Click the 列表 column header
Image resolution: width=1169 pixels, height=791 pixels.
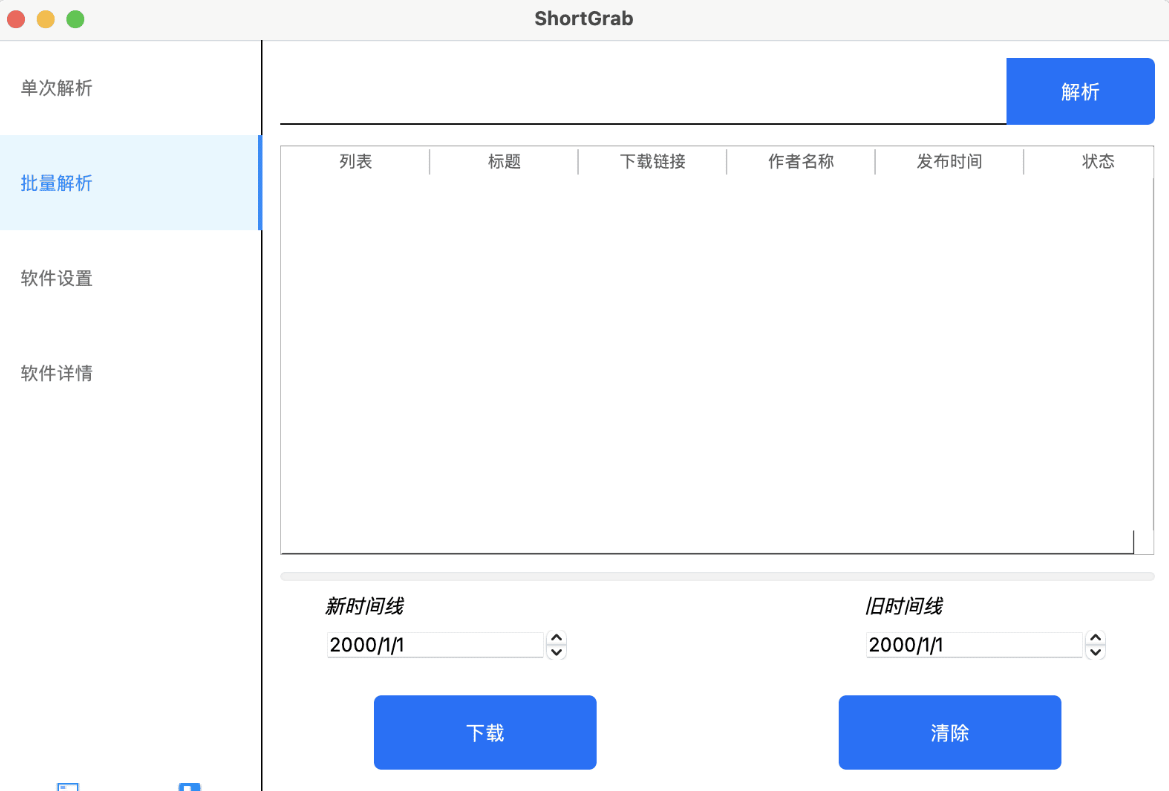(x=355, y=162)
